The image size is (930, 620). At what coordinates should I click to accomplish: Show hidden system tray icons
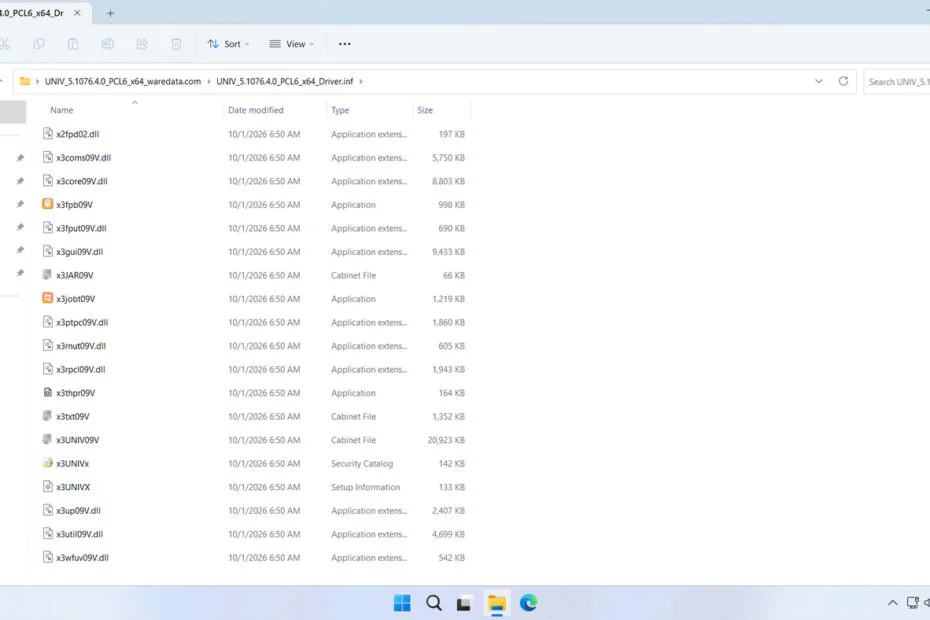click(x=892, y=603)
